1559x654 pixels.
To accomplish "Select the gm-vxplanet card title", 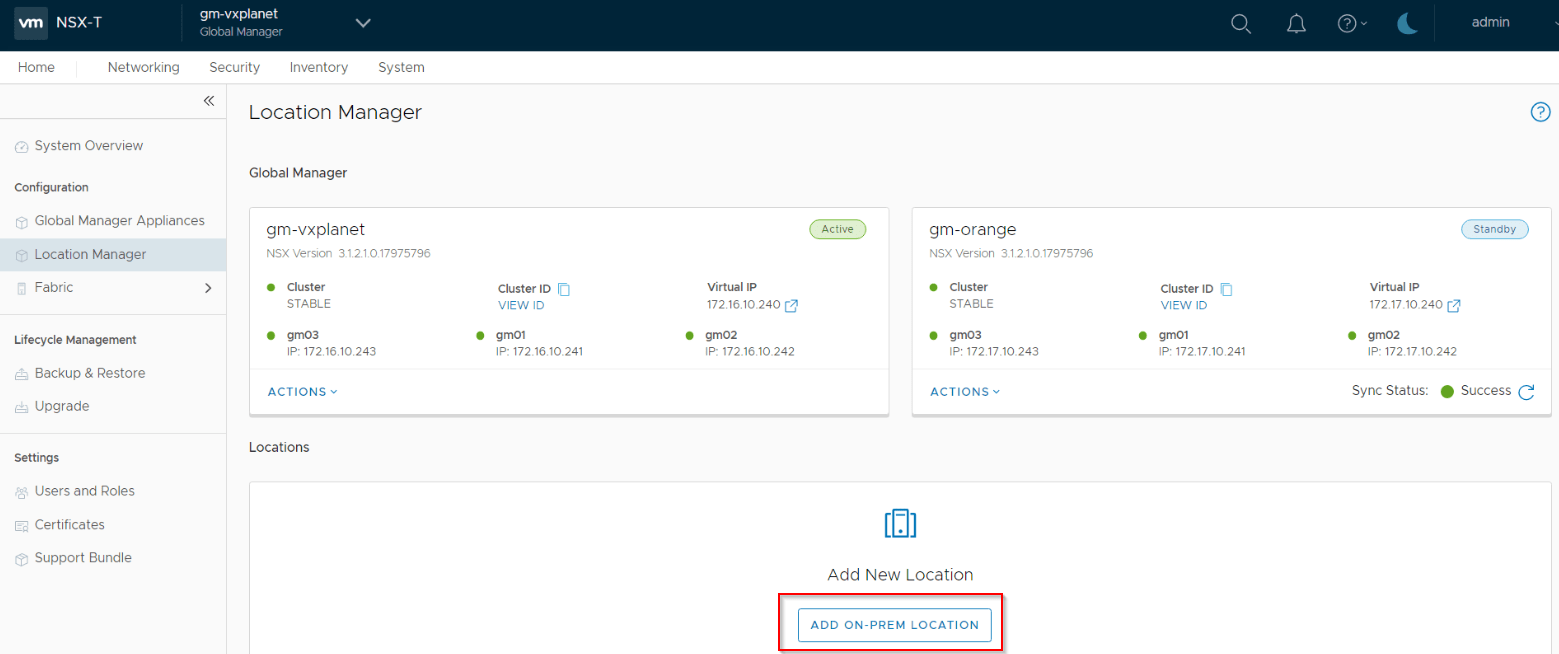I will click(316, 230).
